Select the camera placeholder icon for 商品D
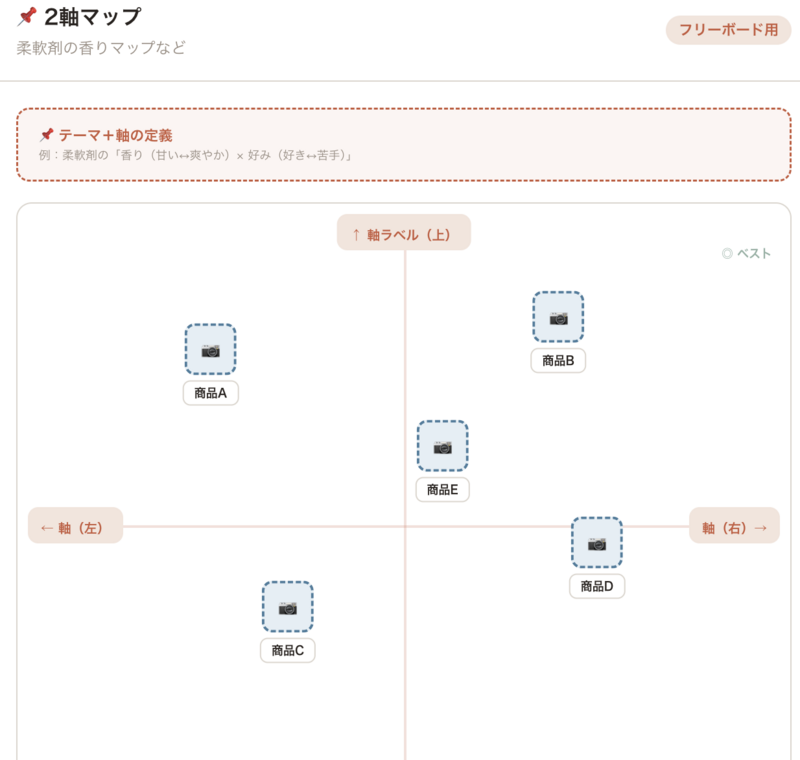The width and height of the screenshot is (800, 760). pos(597,543)
